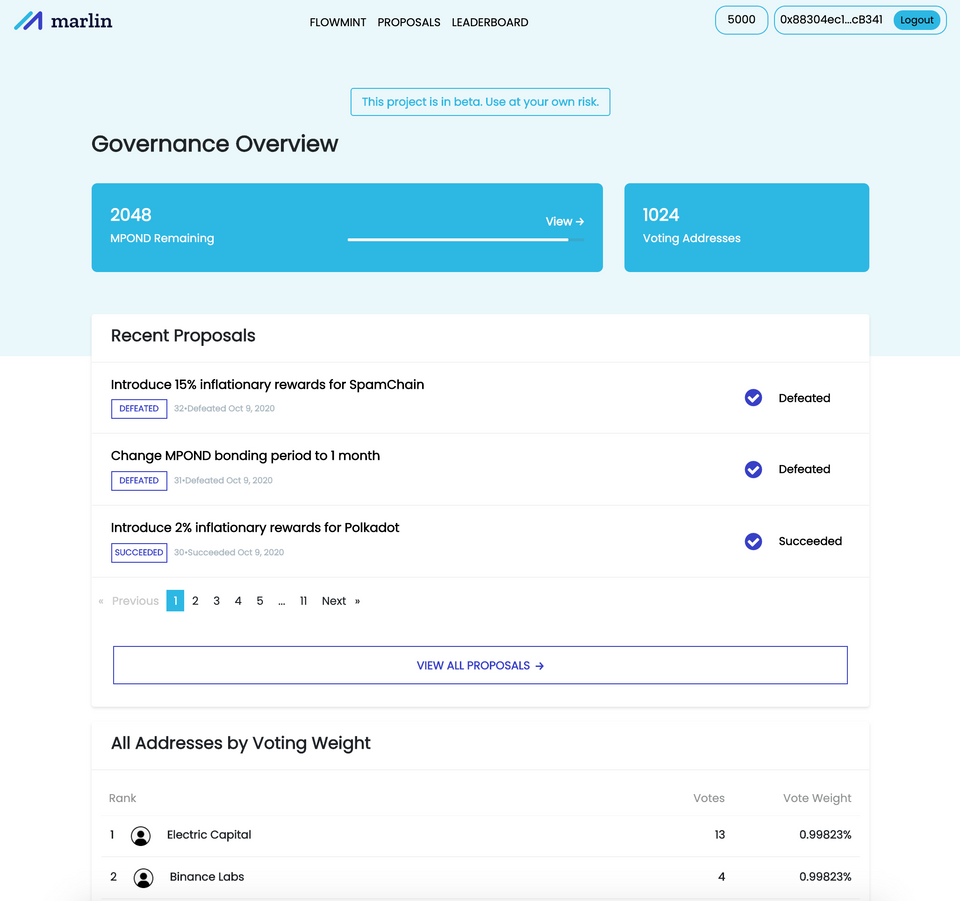Click the checkmark icon for MPOND bonding proposal
This screenshot has height=901, width=960.
point(753,469)
